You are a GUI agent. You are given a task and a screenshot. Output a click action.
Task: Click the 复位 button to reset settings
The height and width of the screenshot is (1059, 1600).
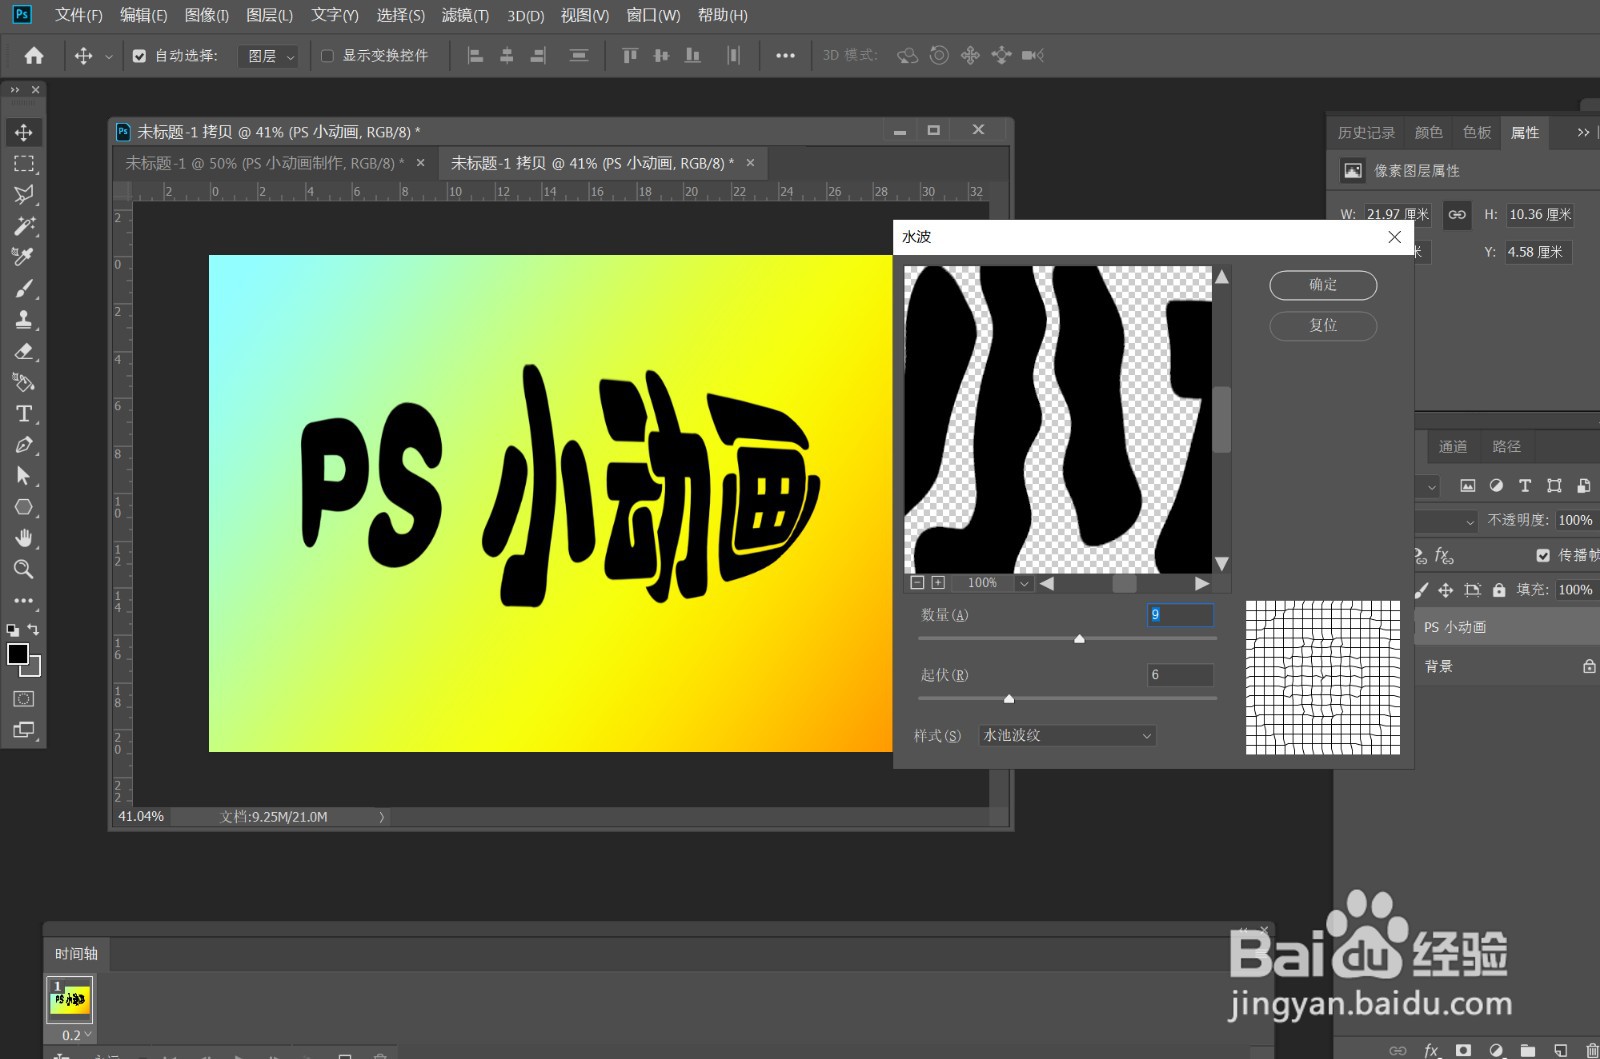1323,325
